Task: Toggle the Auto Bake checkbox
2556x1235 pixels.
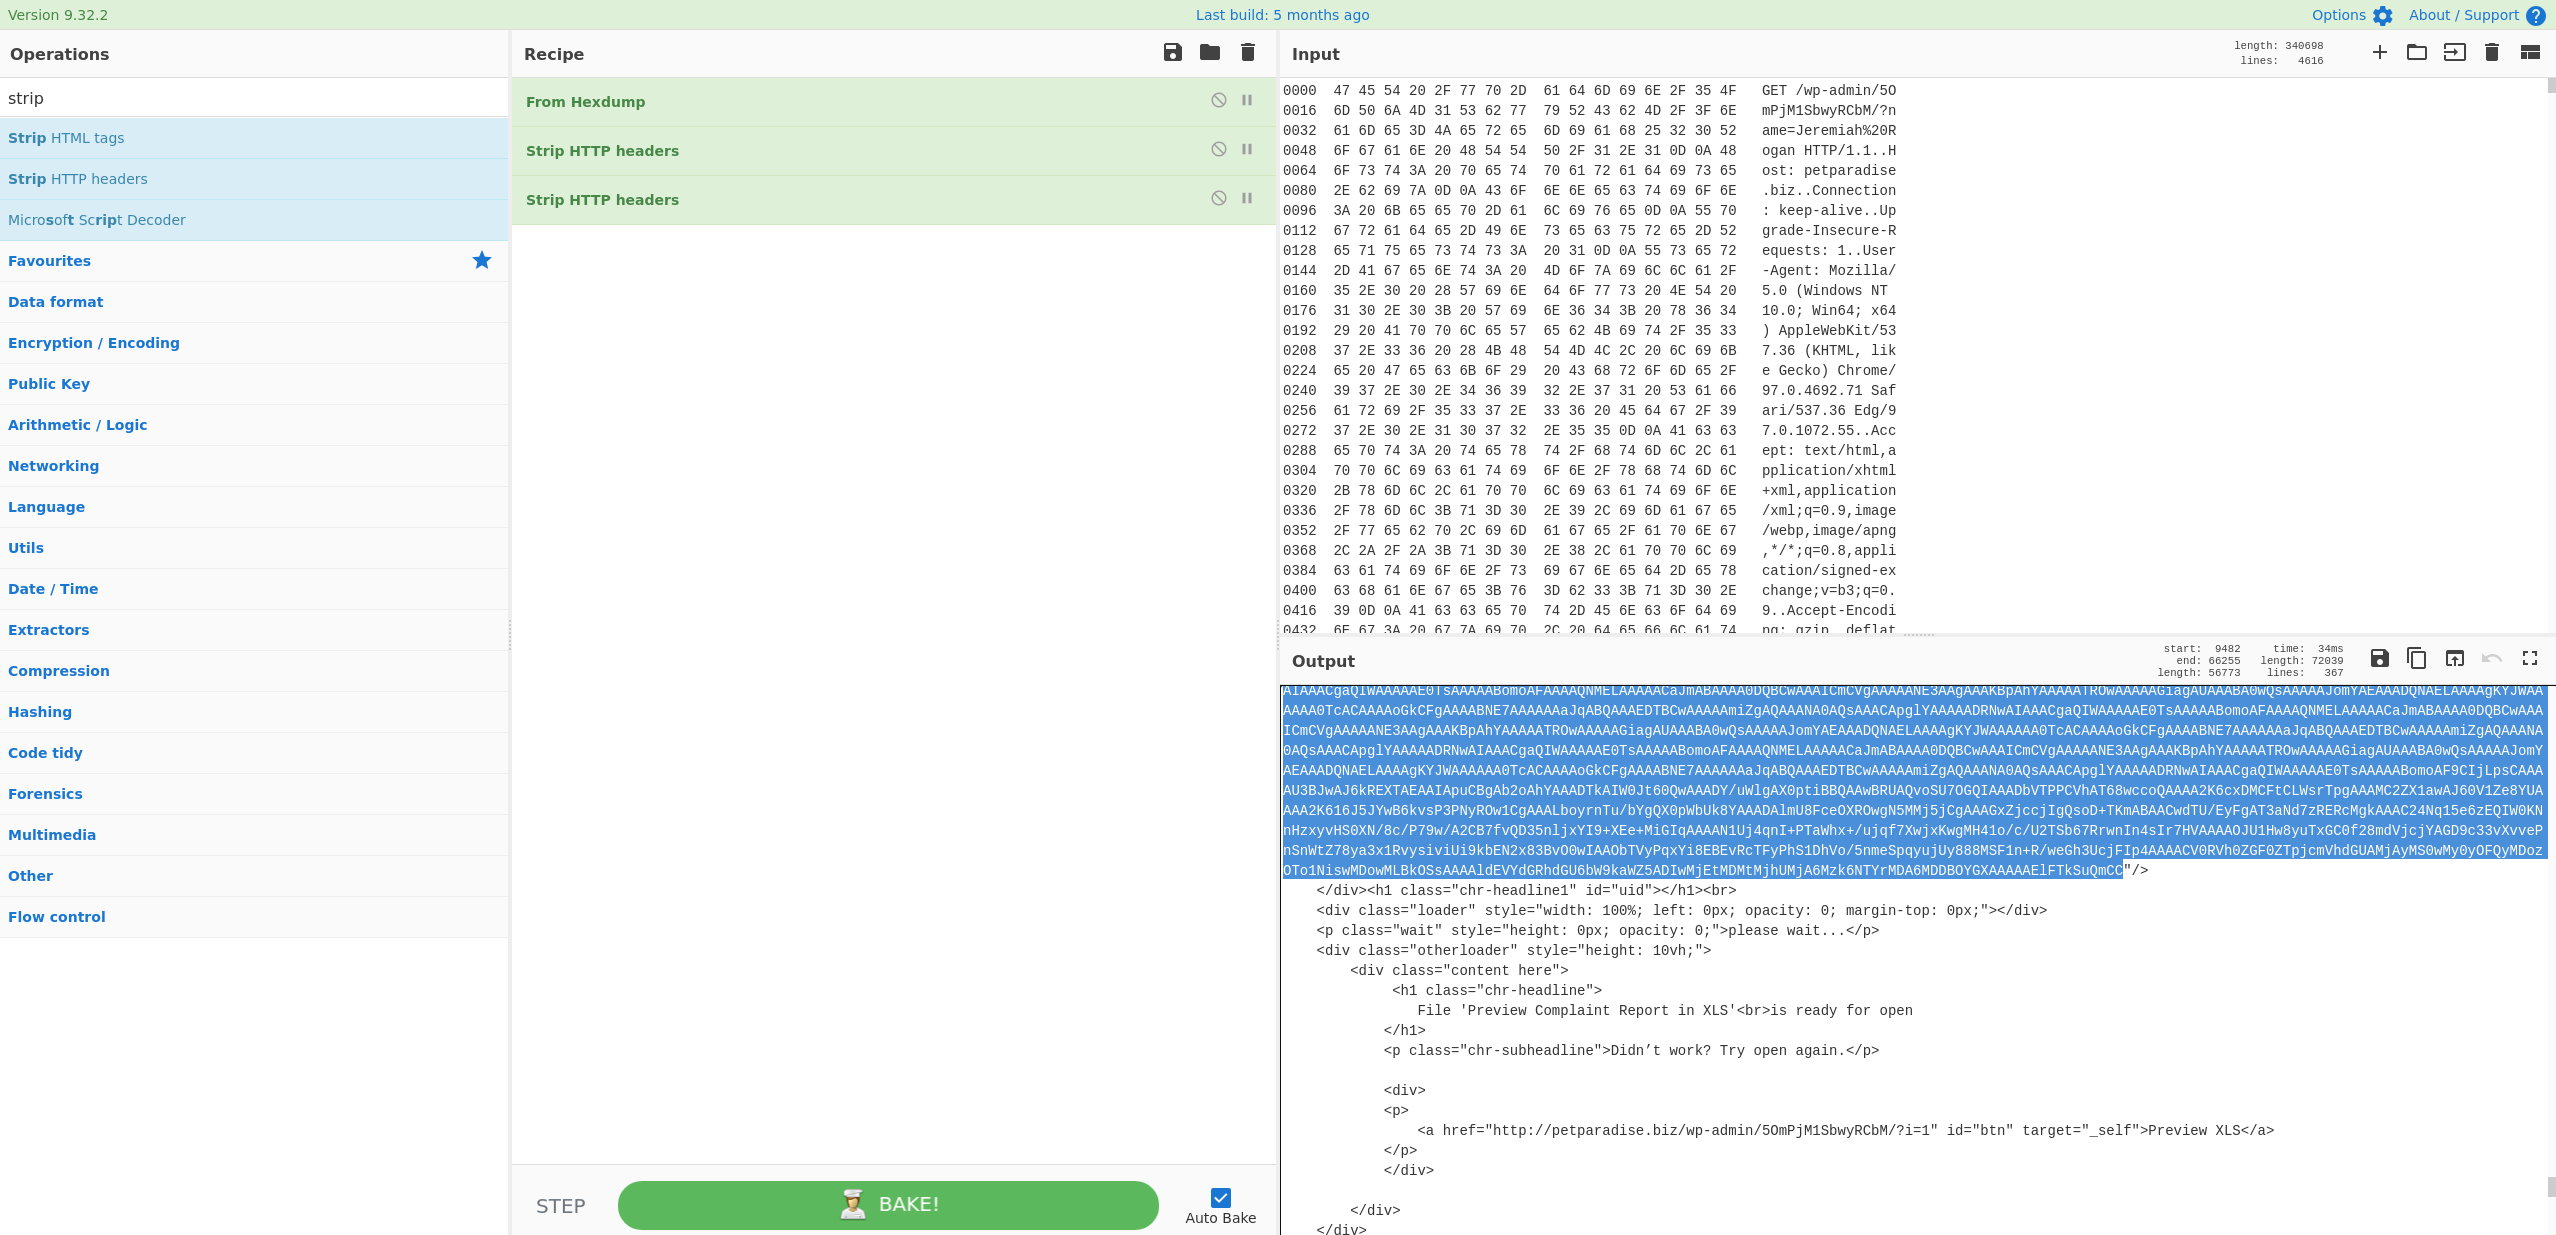Action: (1221, 1198)
